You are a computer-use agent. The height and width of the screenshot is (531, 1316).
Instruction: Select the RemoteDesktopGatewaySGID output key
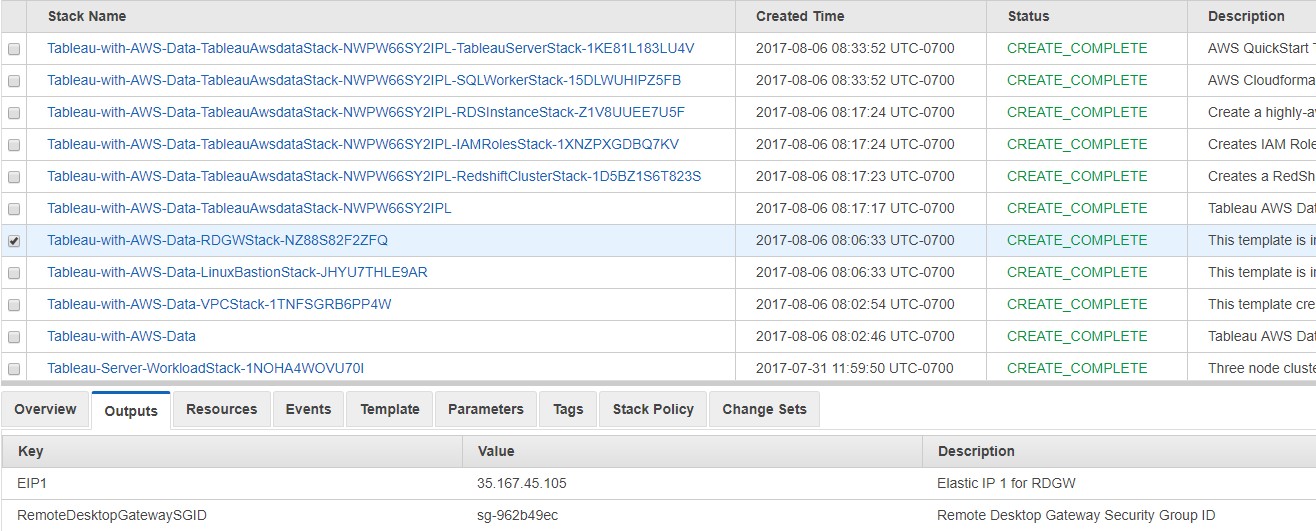[112, 515]
